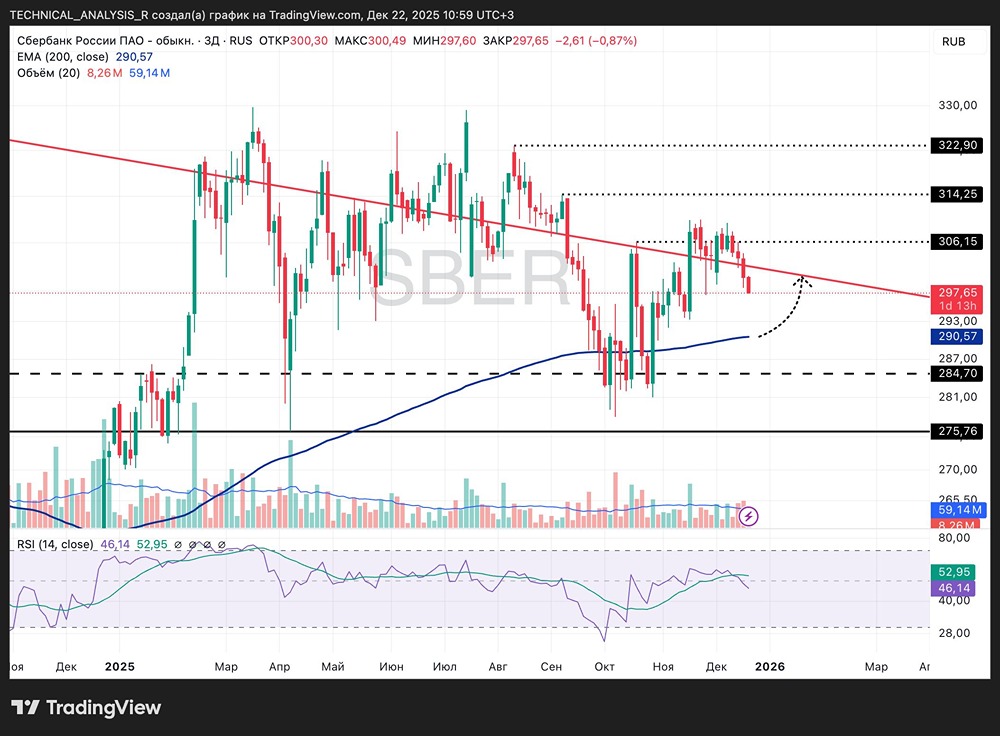Screen dimensions: 1000x736
Task: Click the 59,14 M volume axis label
Action: pyautogui.click(x=959, y=510)
